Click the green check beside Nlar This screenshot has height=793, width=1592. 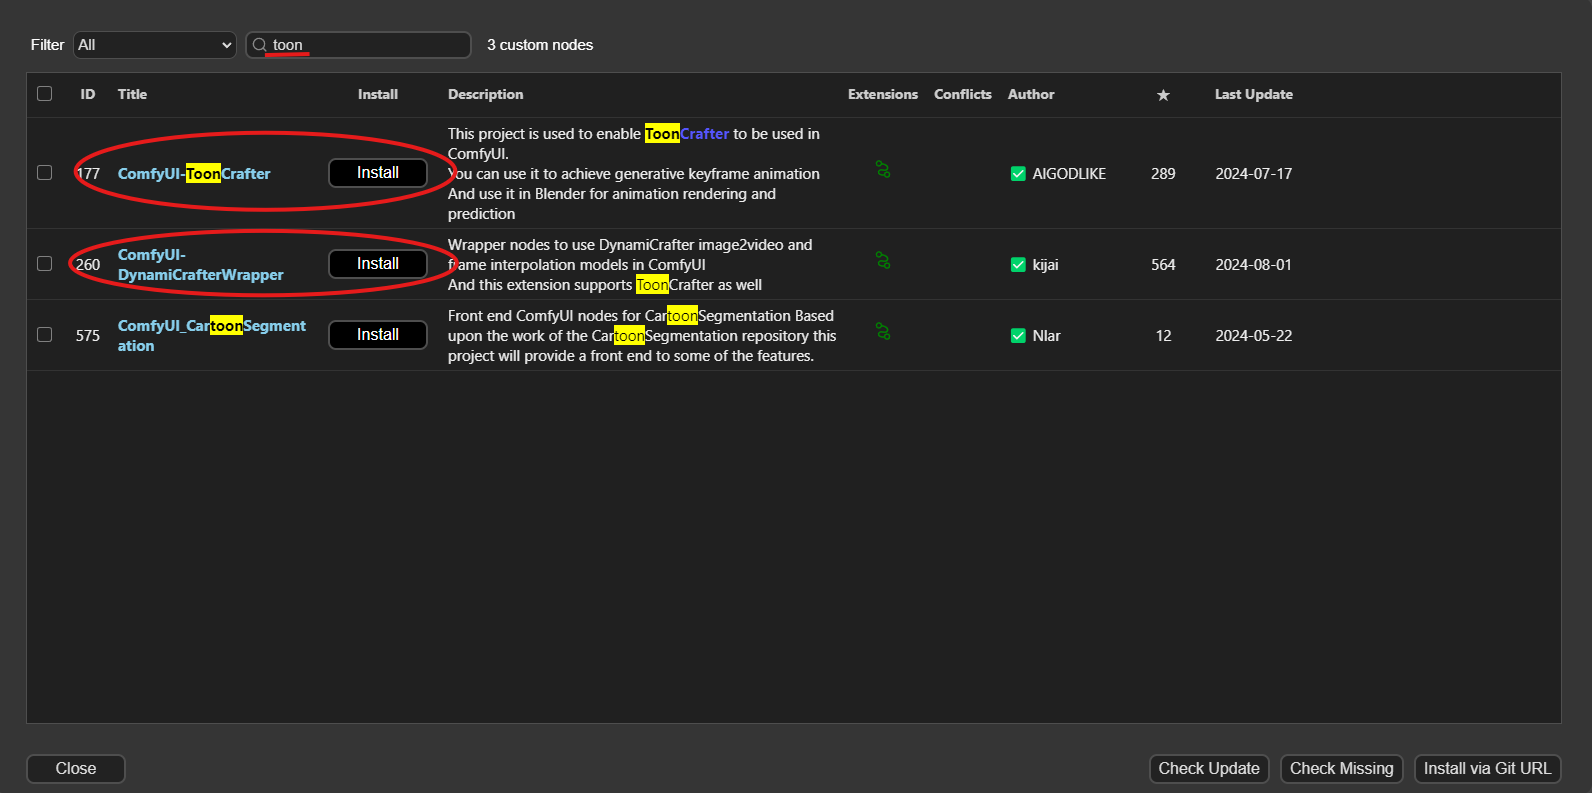[1018, 336]
